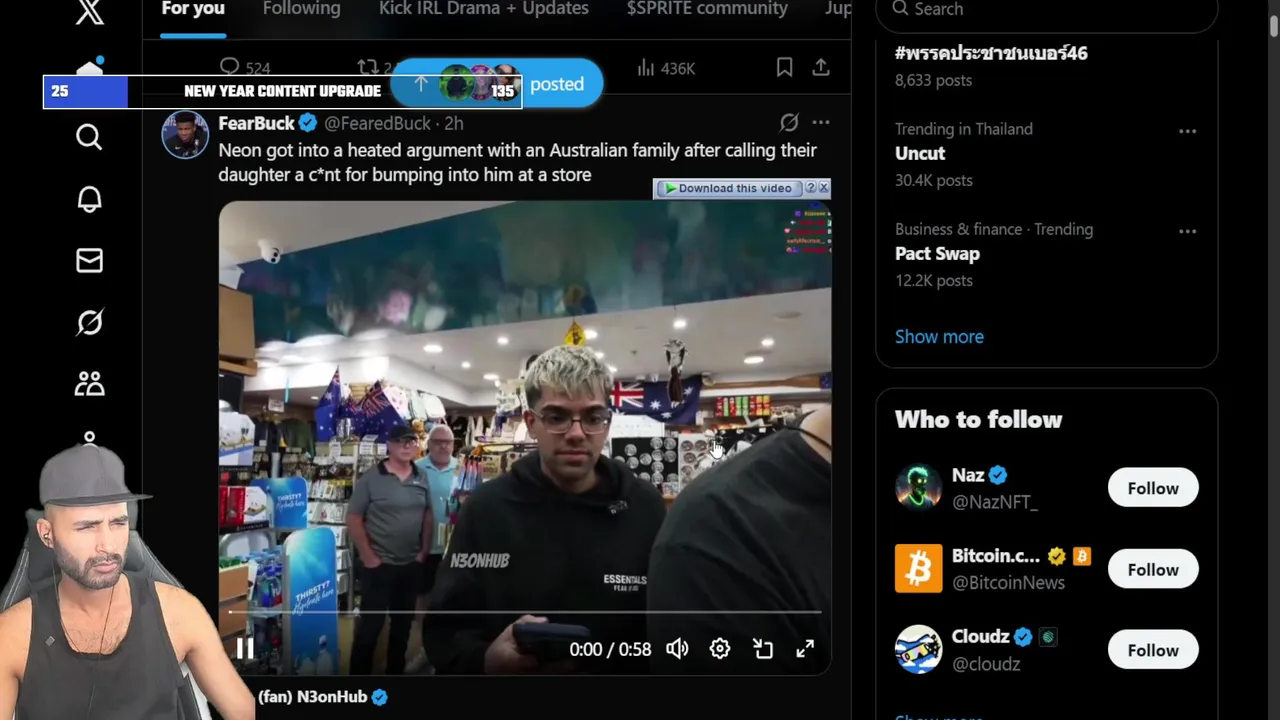1280x720 pixels.
Task: Click the Search input field
Action: pyautogui.click(x=1046, y=10)
